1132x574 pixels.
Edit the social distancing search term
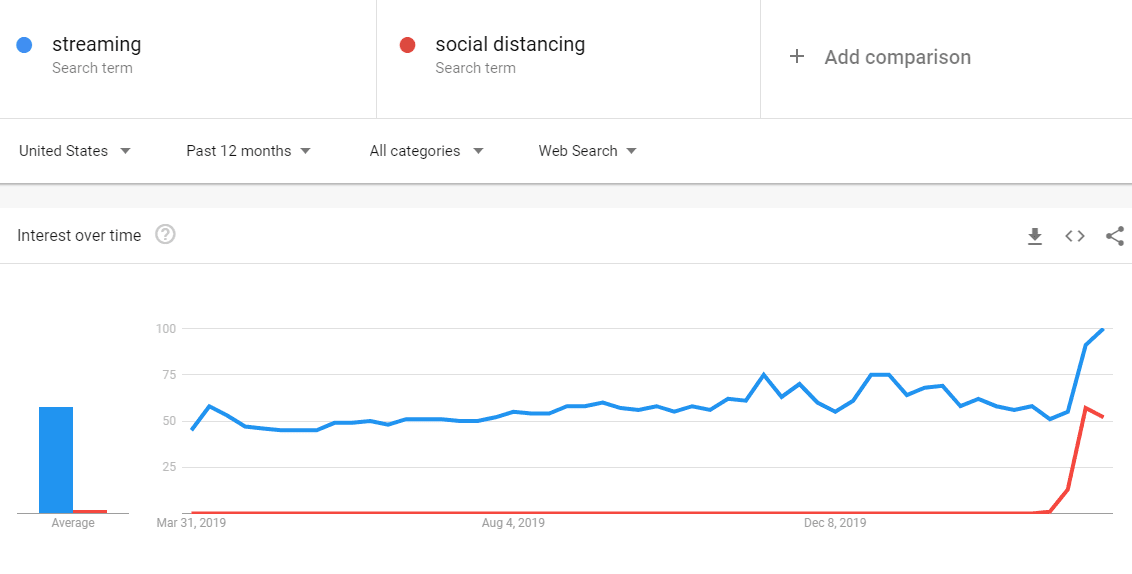click(x=510, y=45)
